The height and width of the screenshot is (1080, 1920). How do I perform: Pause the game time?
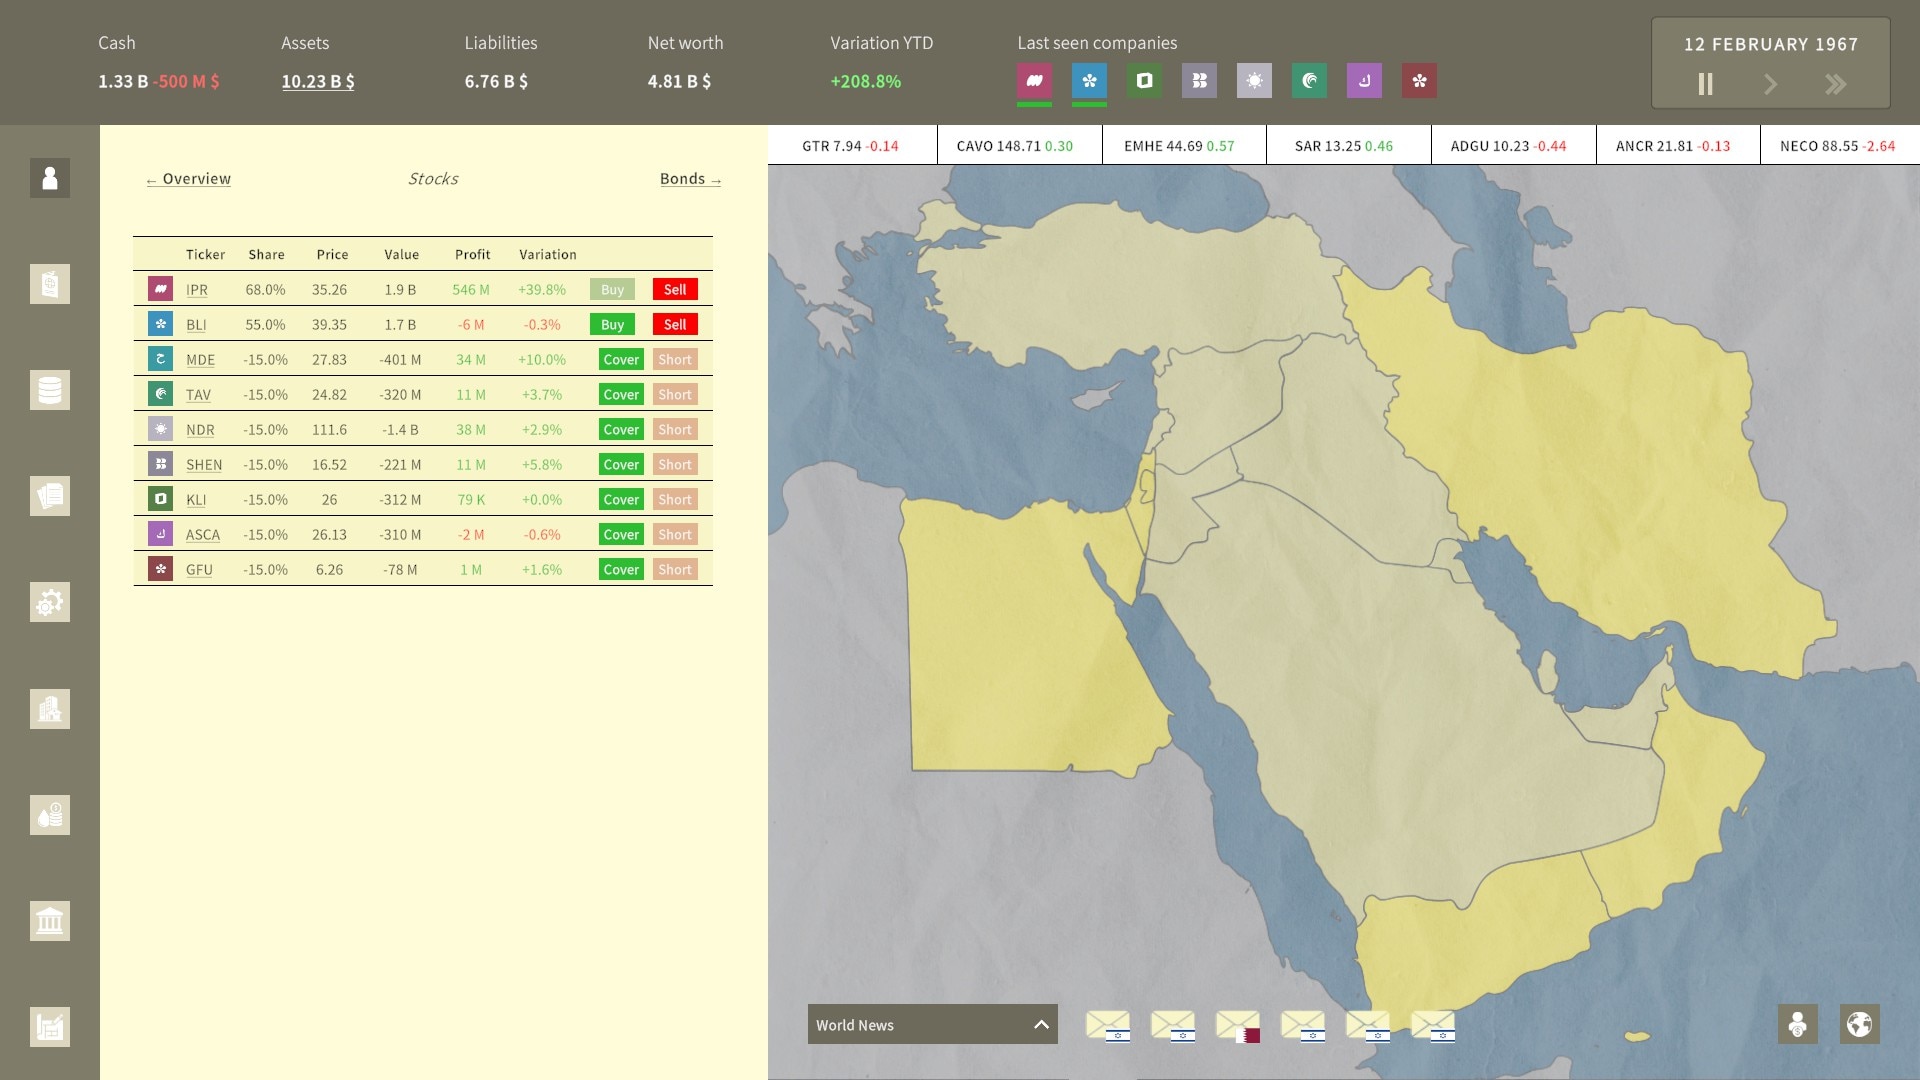(x=1706, y=84)
